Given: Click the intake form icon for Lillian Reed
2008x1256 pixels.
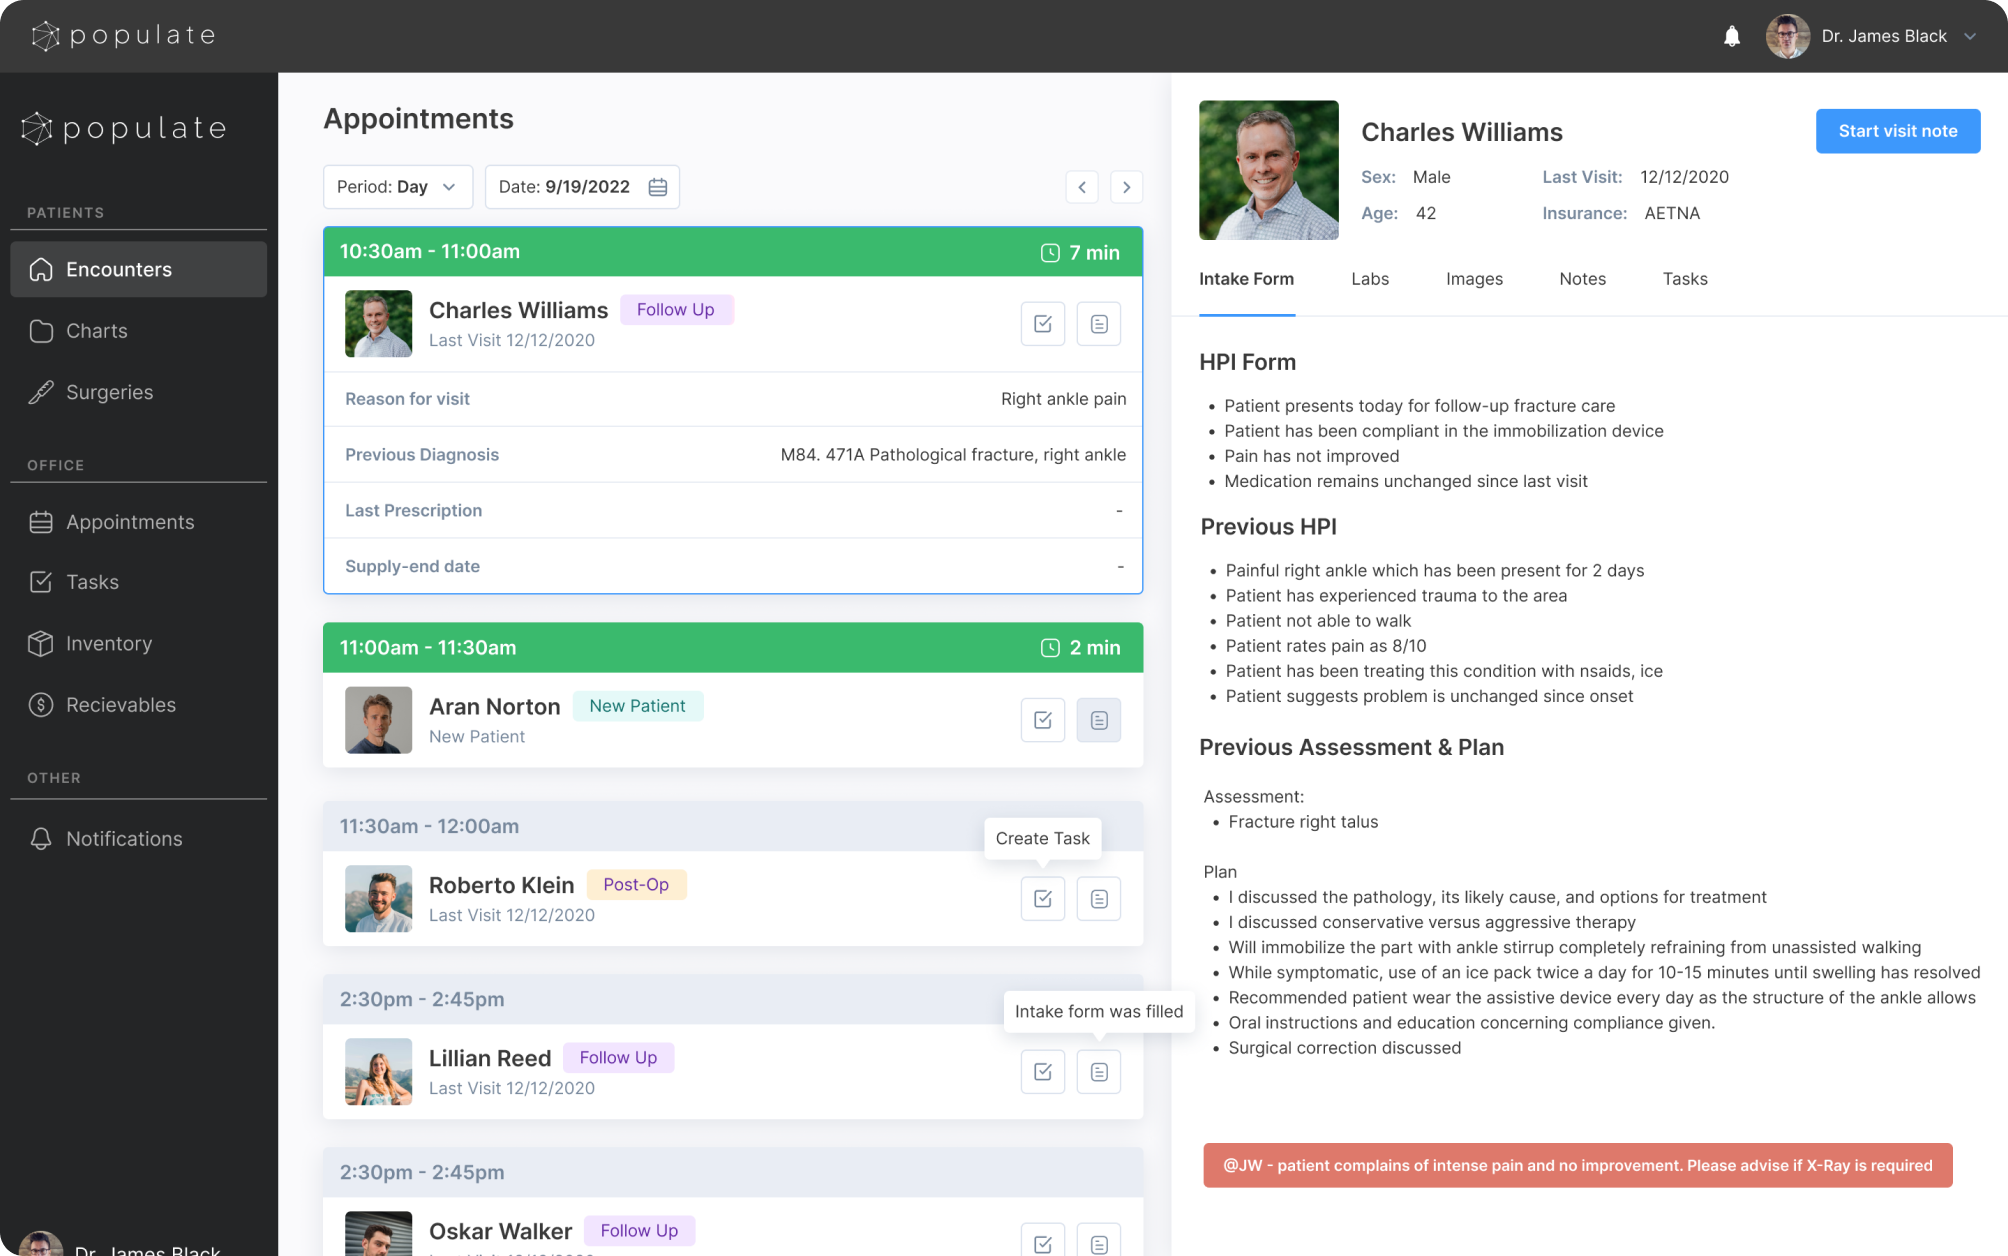Looking at the screenshot, I should 1098,1071.
